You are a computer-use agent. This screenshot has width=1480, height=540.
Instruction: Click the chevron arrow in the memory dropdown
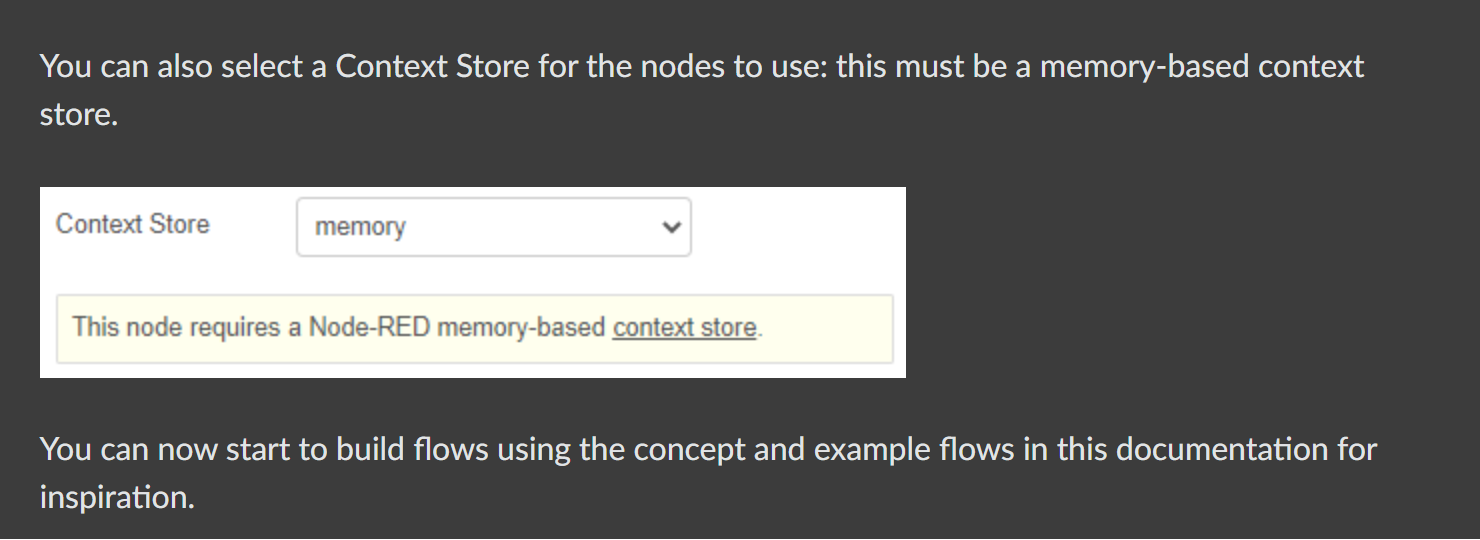[x=670, y=227]
